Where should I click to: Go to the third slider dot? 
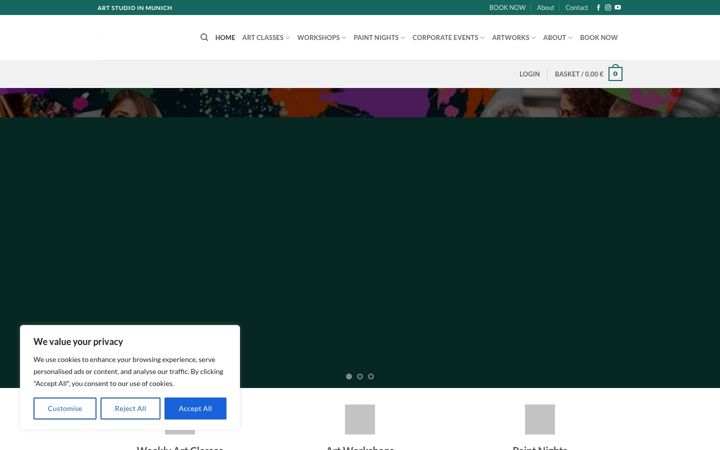[x=371, y=377]
